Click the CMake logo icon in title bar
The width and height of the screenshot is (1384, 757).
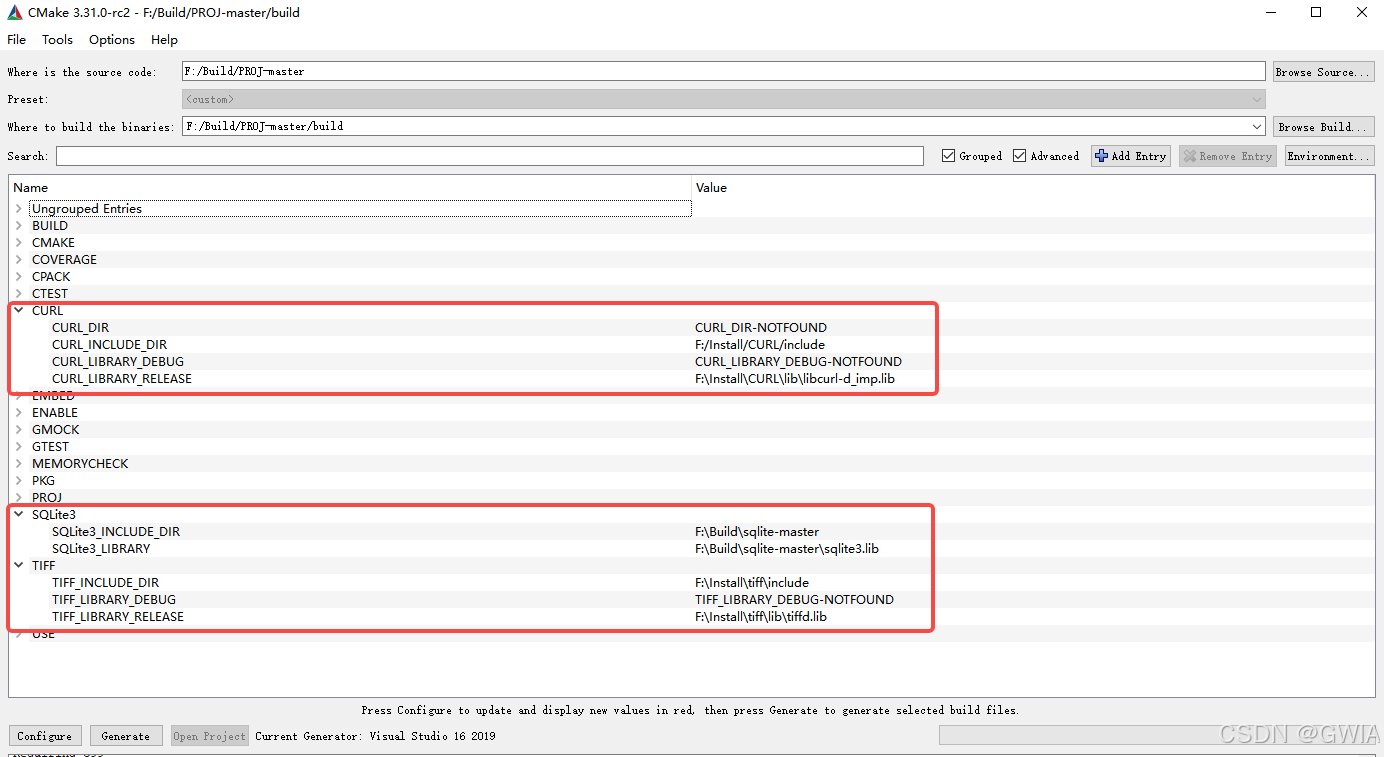pyautogui.click(x=14, y=13)
